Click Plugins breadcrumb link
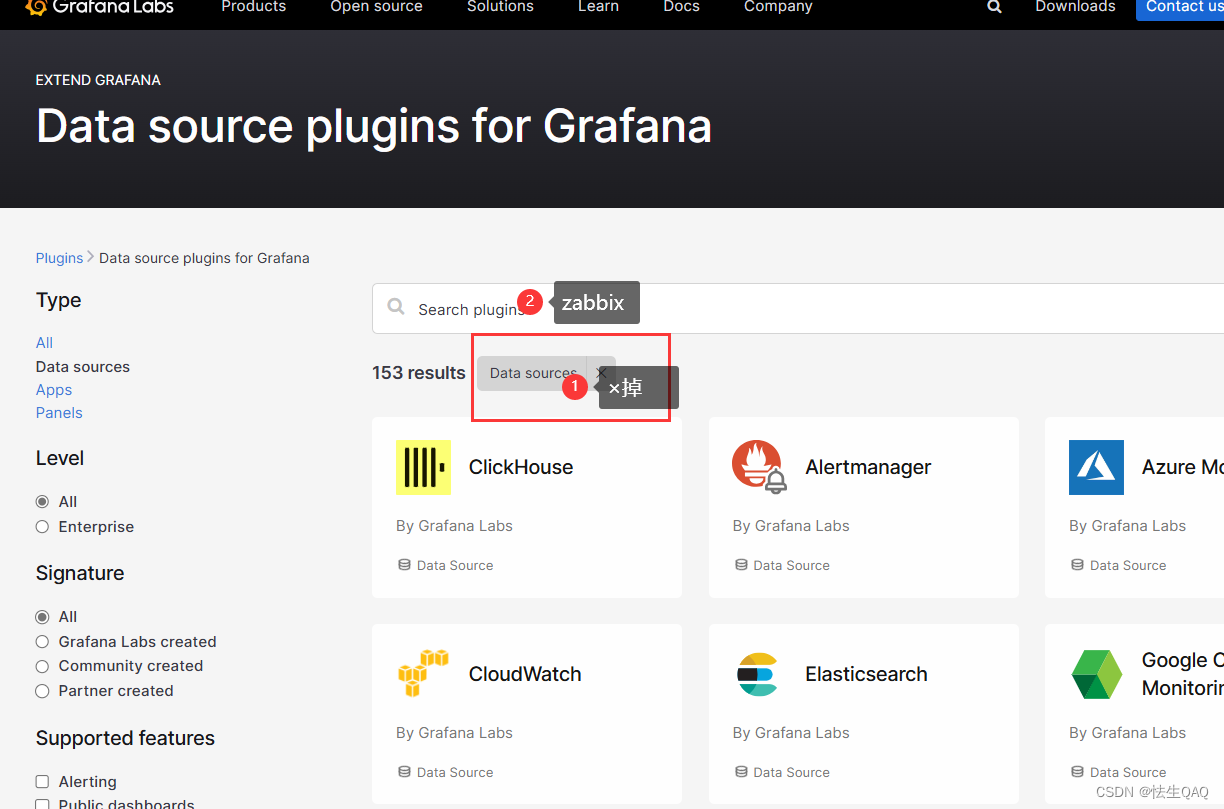 pyautogui.click(x=59, y=258)
